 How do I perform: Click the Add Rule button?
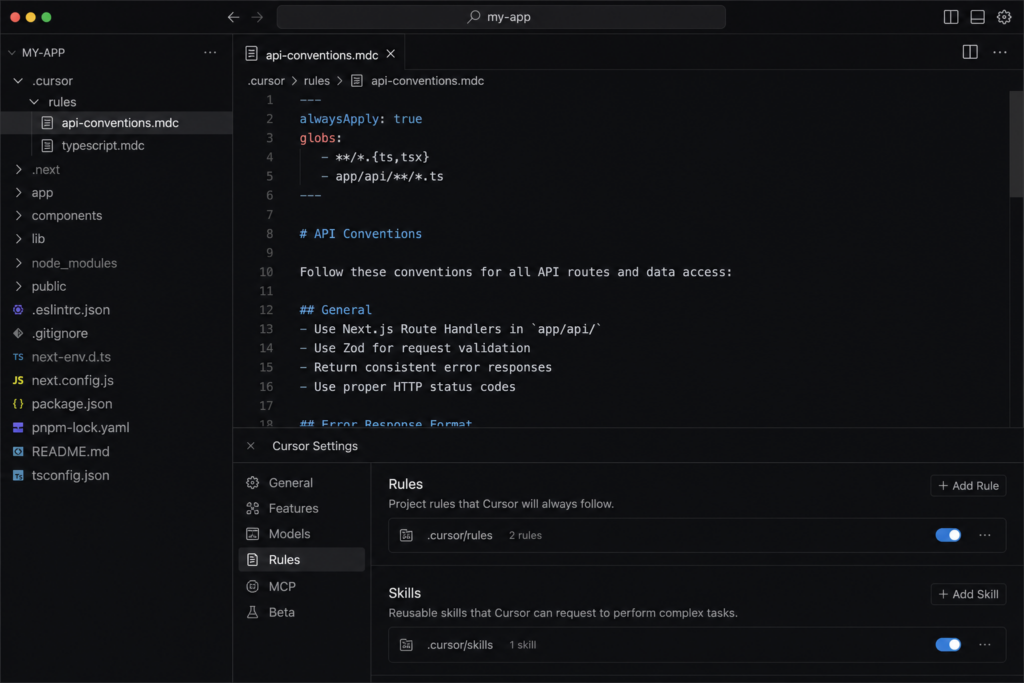pyautogui.click(x=968, y=486)
